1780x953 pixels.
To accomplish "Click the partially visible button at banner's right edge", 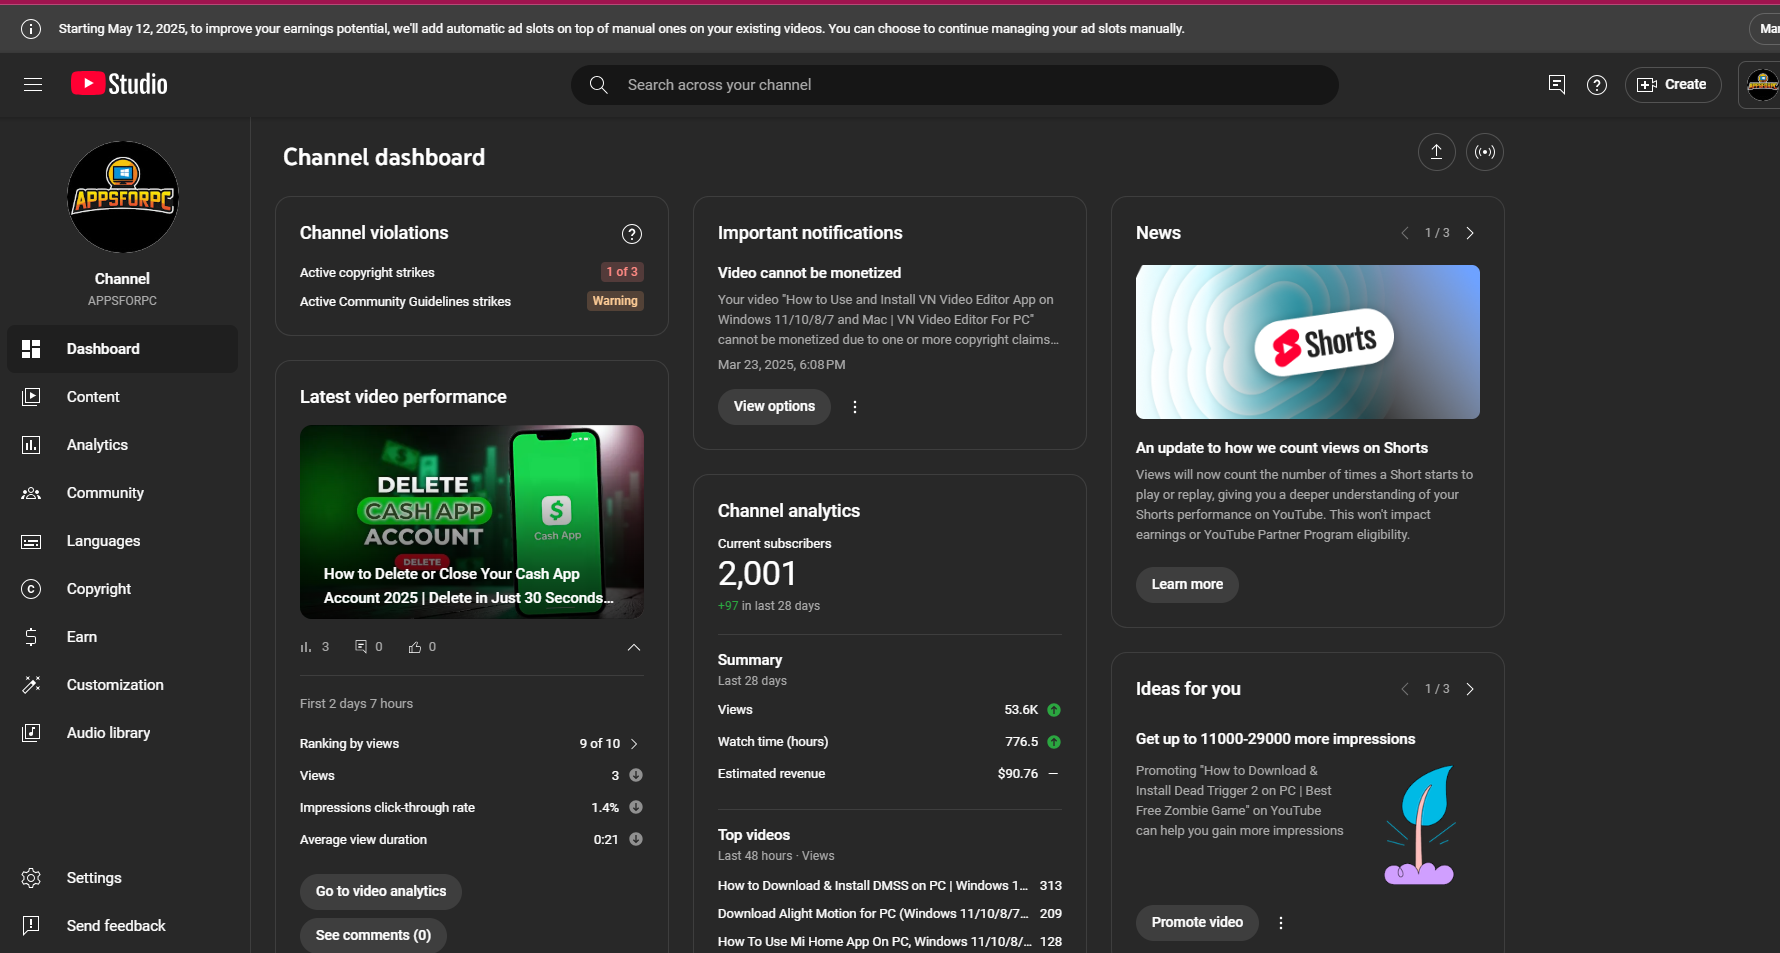I will click(x=1765, y=29).
